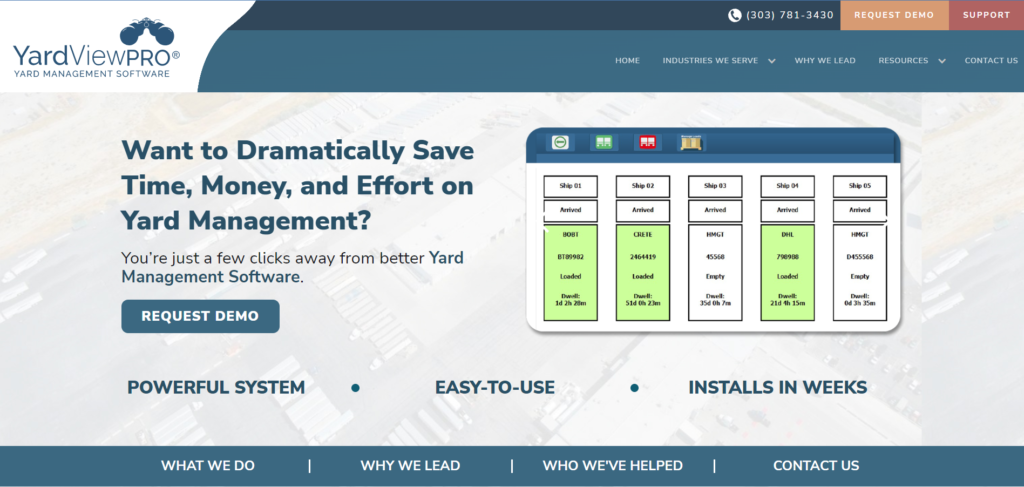This screenshot has height=487, width=1024.
Task: Click trailer number 45568 under Ship 03
Action: (715, 257)
